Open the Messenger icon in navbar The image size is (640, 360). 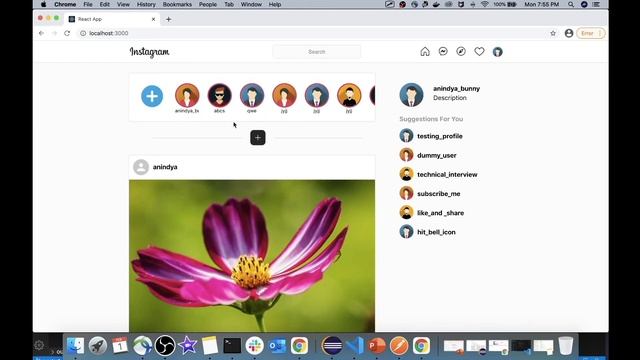[x=443, y=51]
